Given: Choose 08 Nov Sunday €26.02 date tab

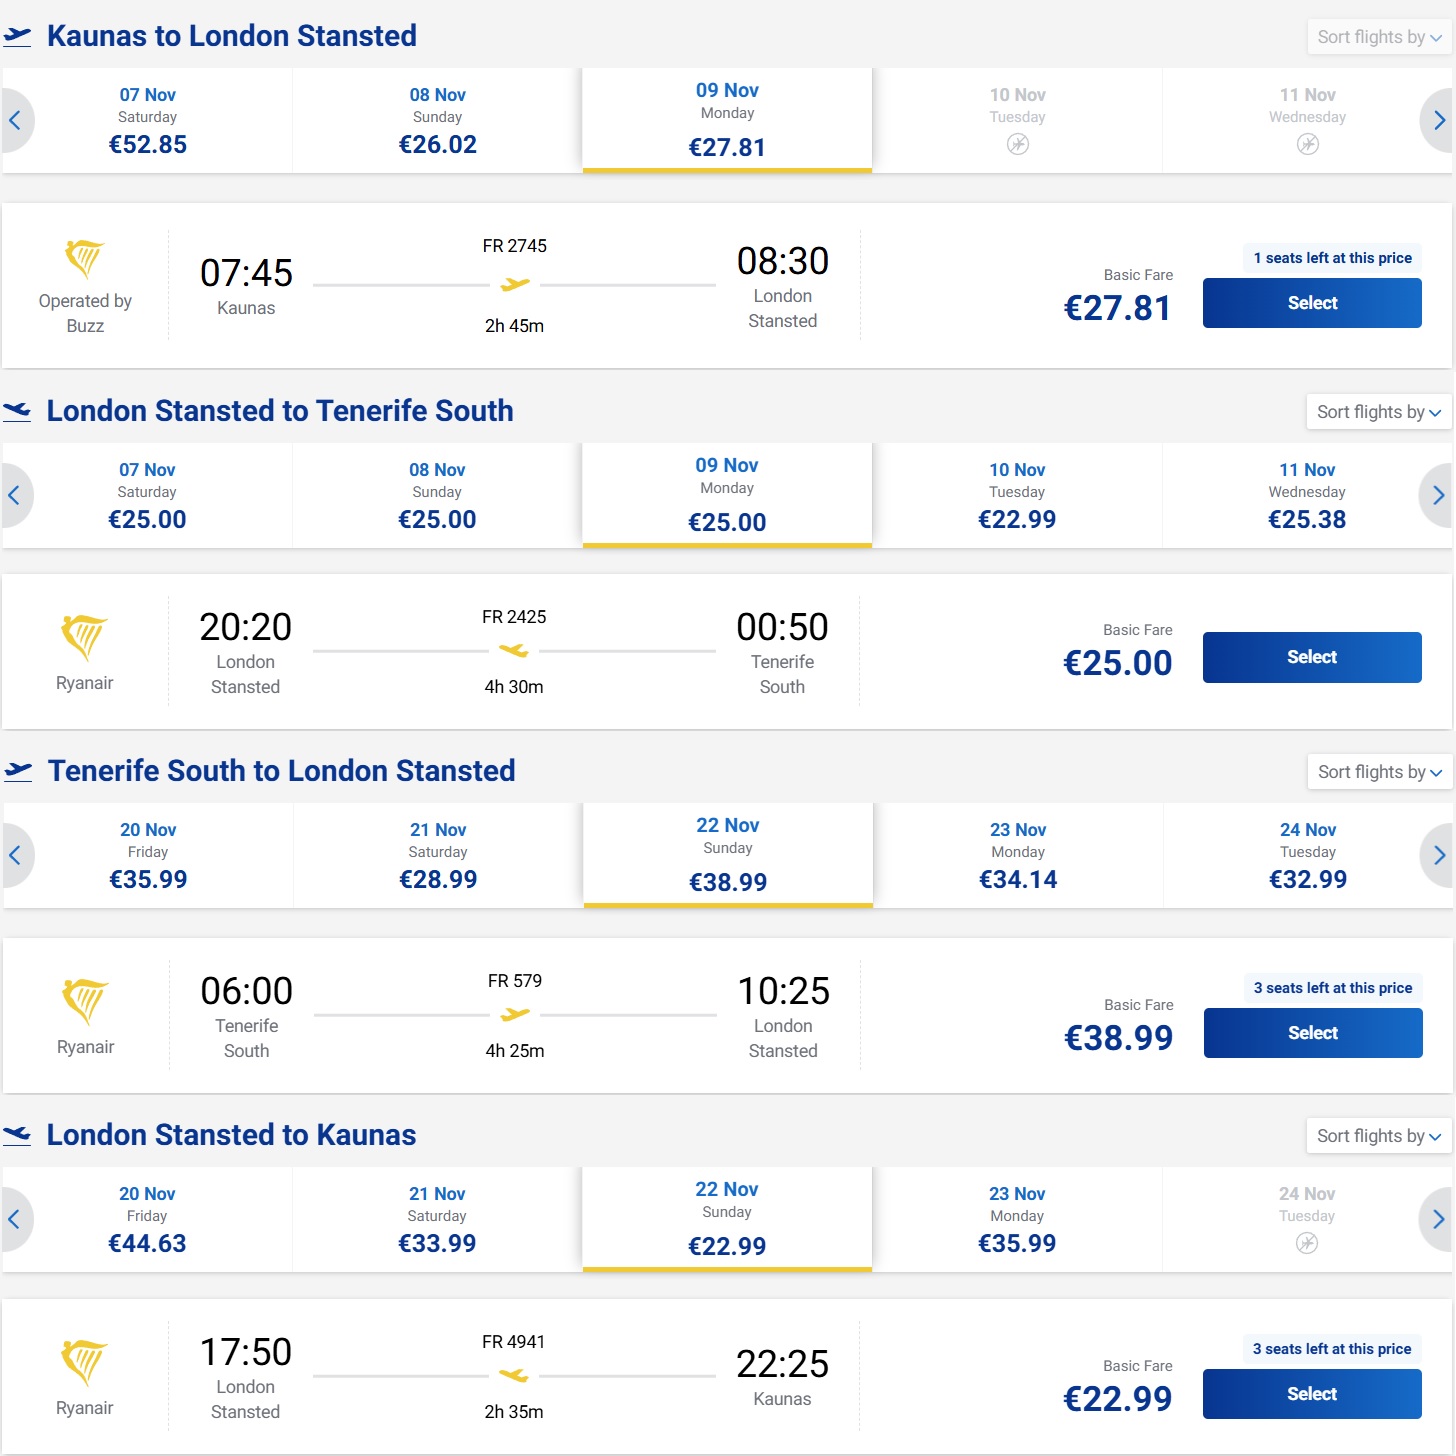Looking at the screenshot, I should [x=437, y=121].
